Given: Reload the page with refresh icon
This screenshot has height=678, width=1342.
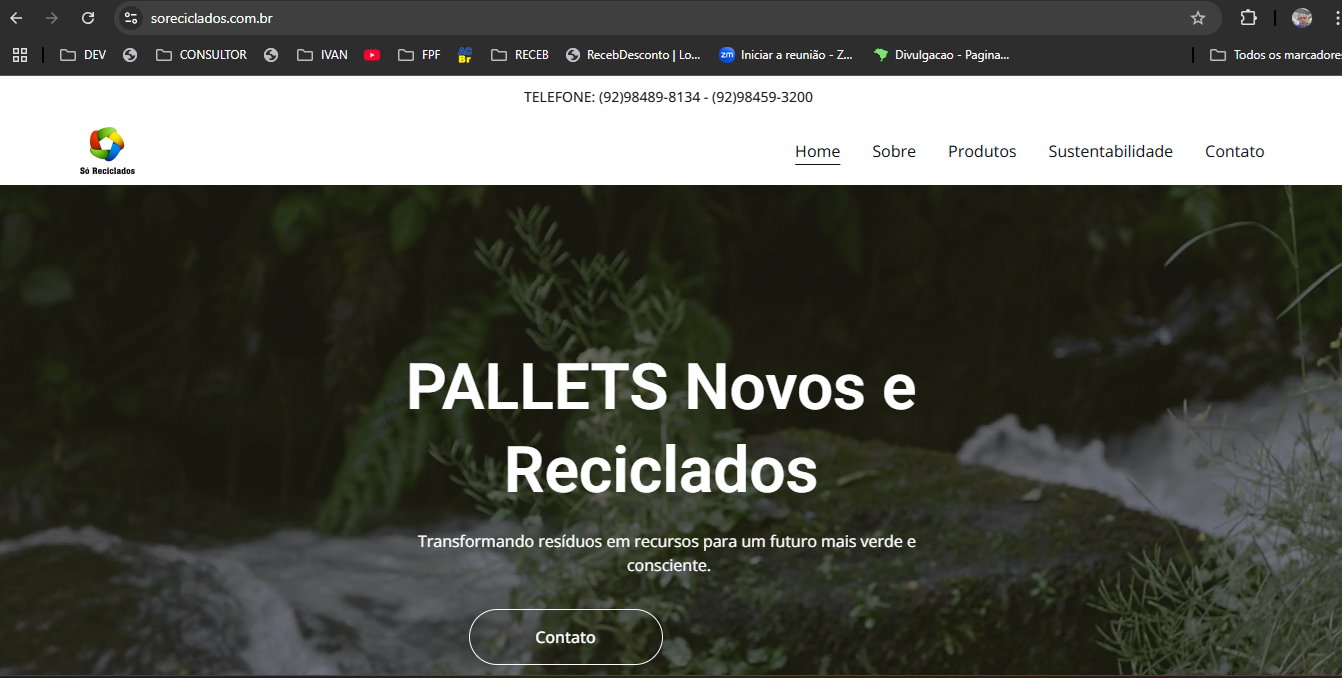Looking at the screenshot, I should click(88, 18).
